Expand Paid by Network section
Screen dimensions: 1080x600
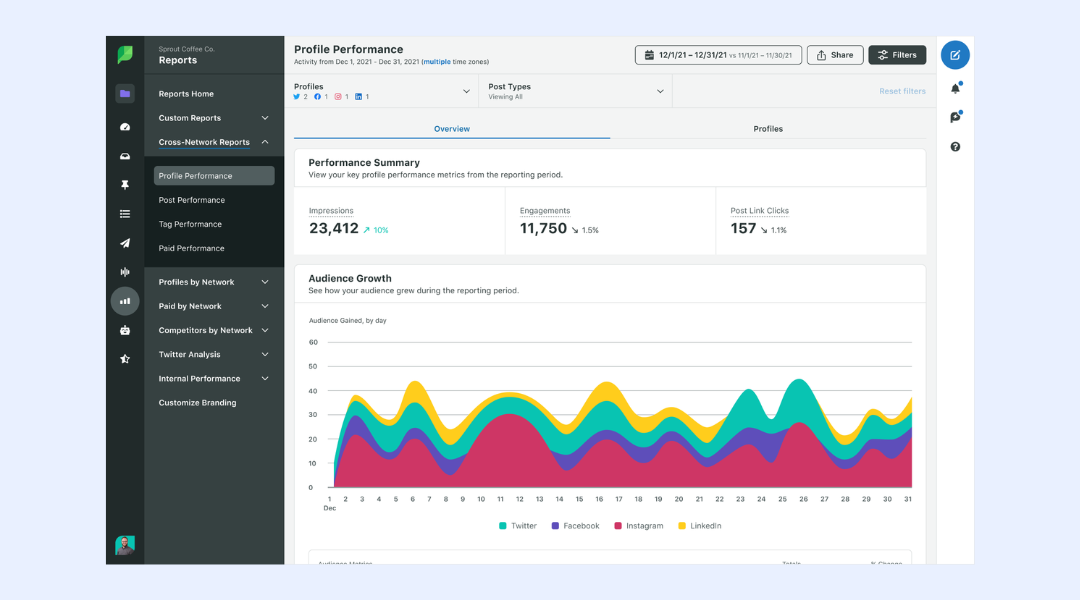214,306
